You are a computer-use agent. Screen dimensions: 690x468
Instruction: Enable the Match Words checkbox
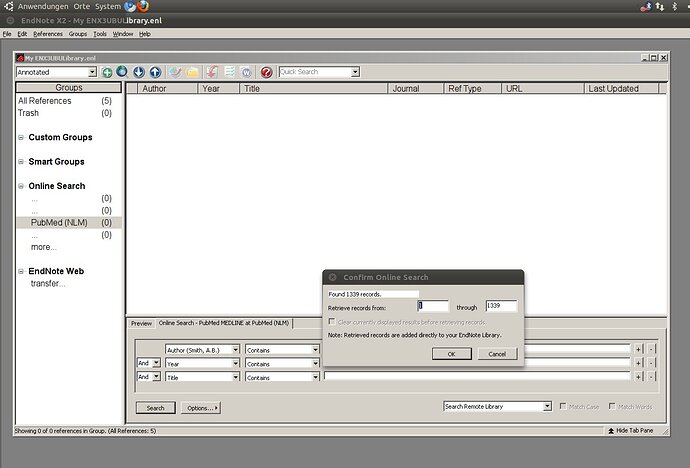612,406
